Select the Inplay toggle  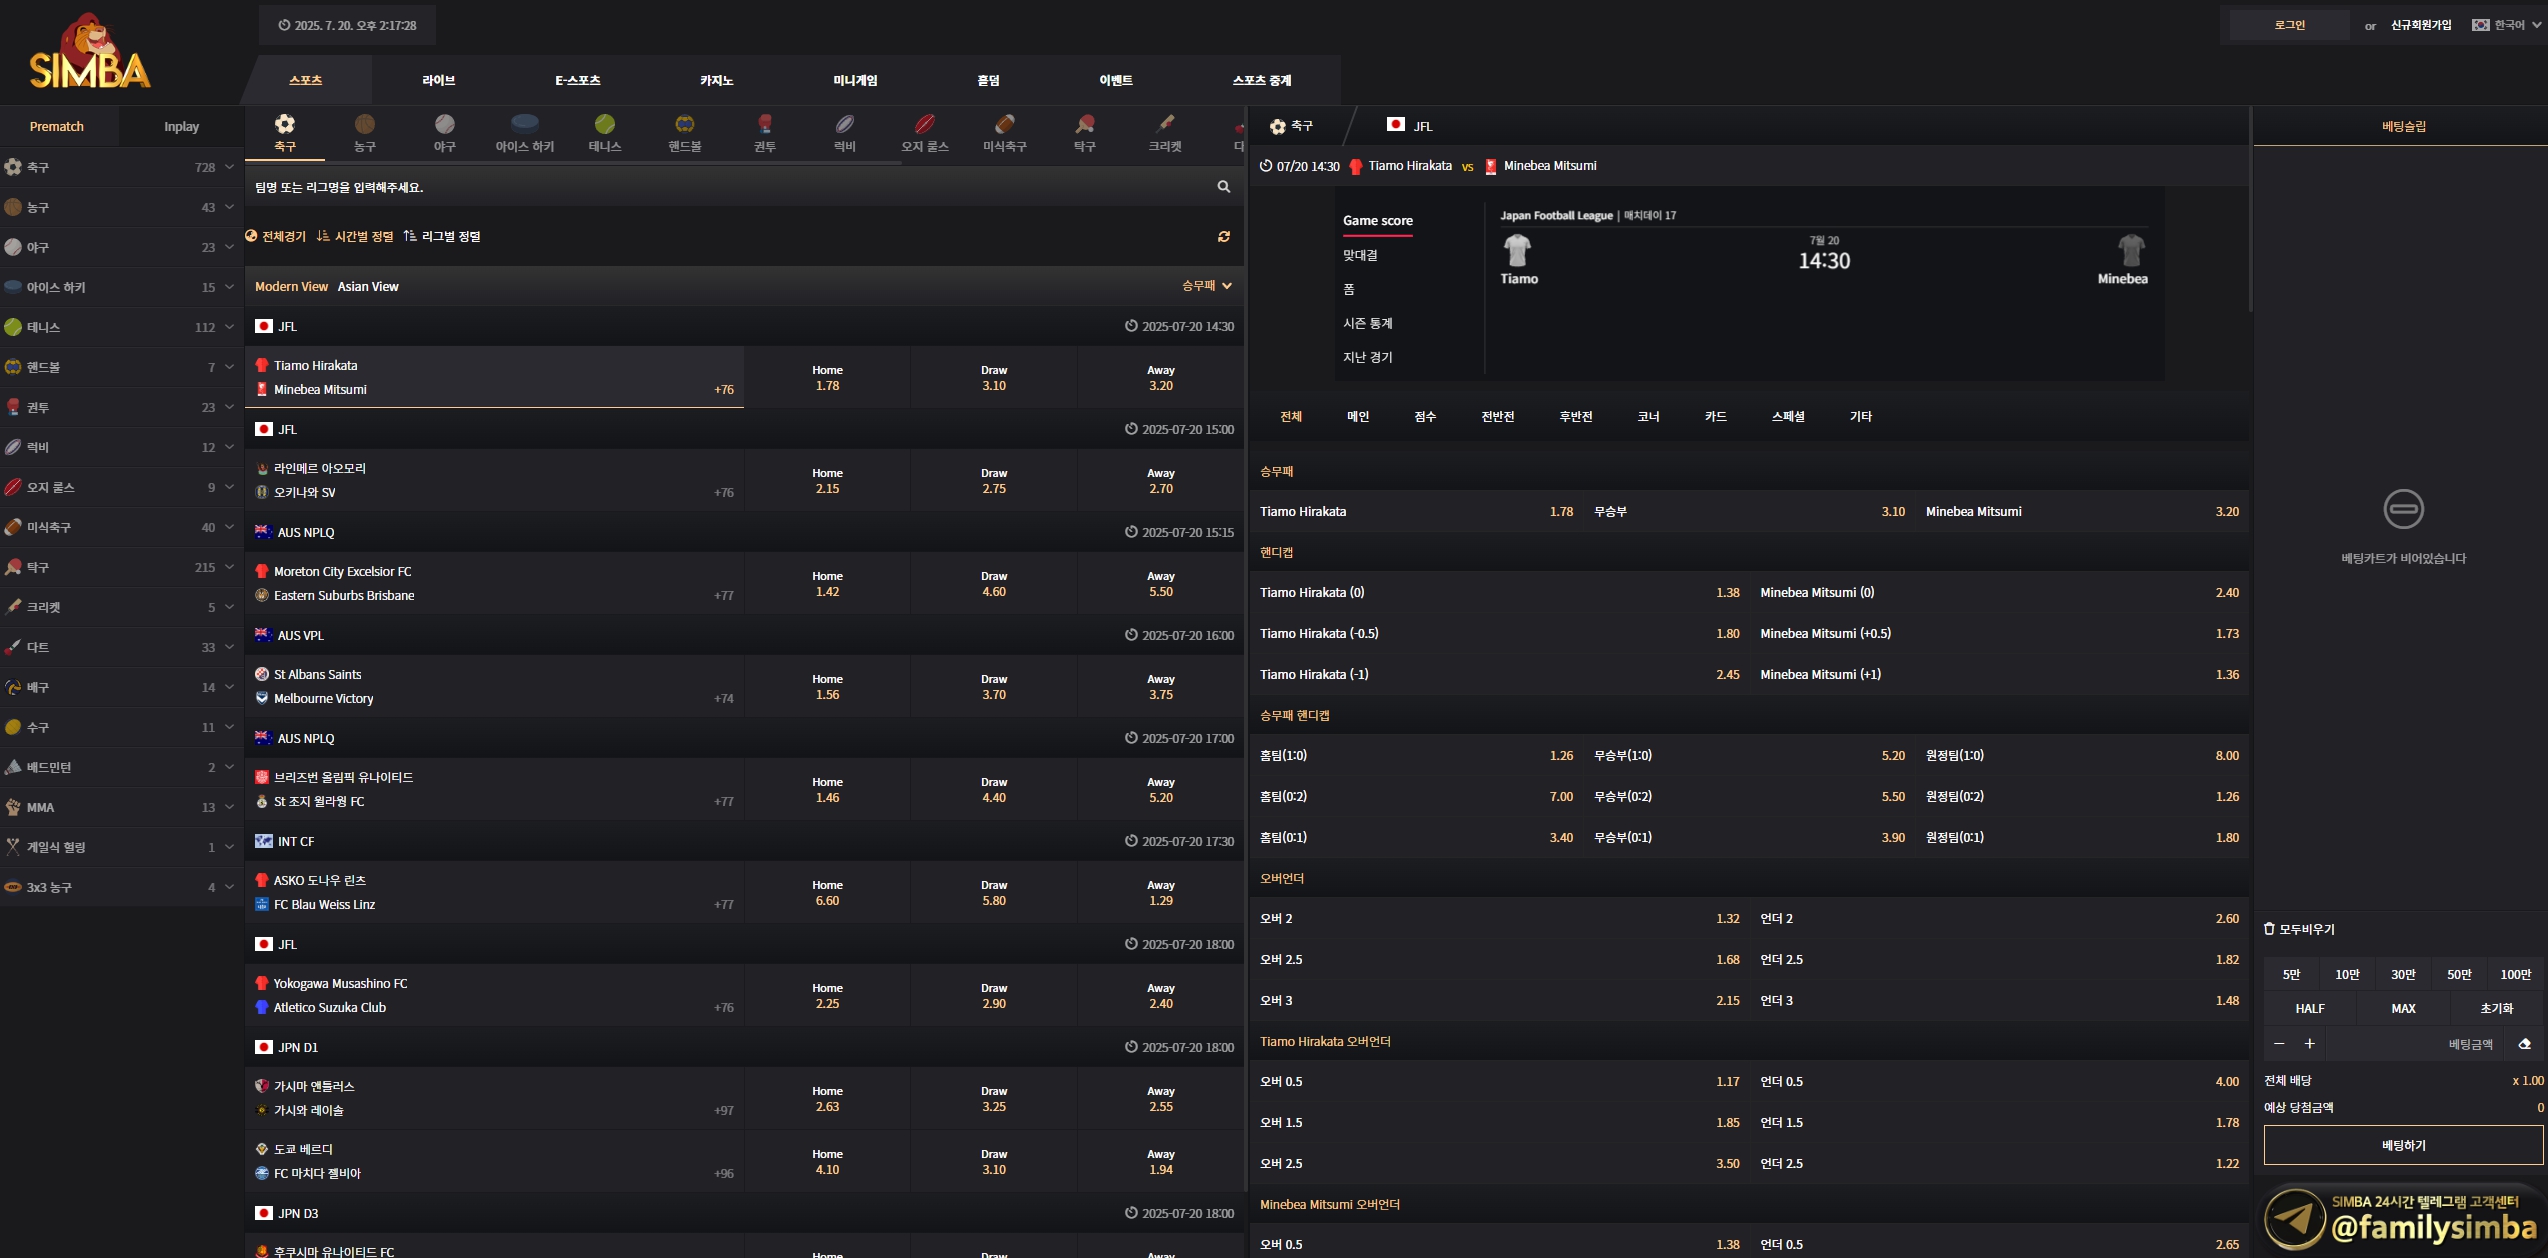pyautogui.click(x=181, y=127)
